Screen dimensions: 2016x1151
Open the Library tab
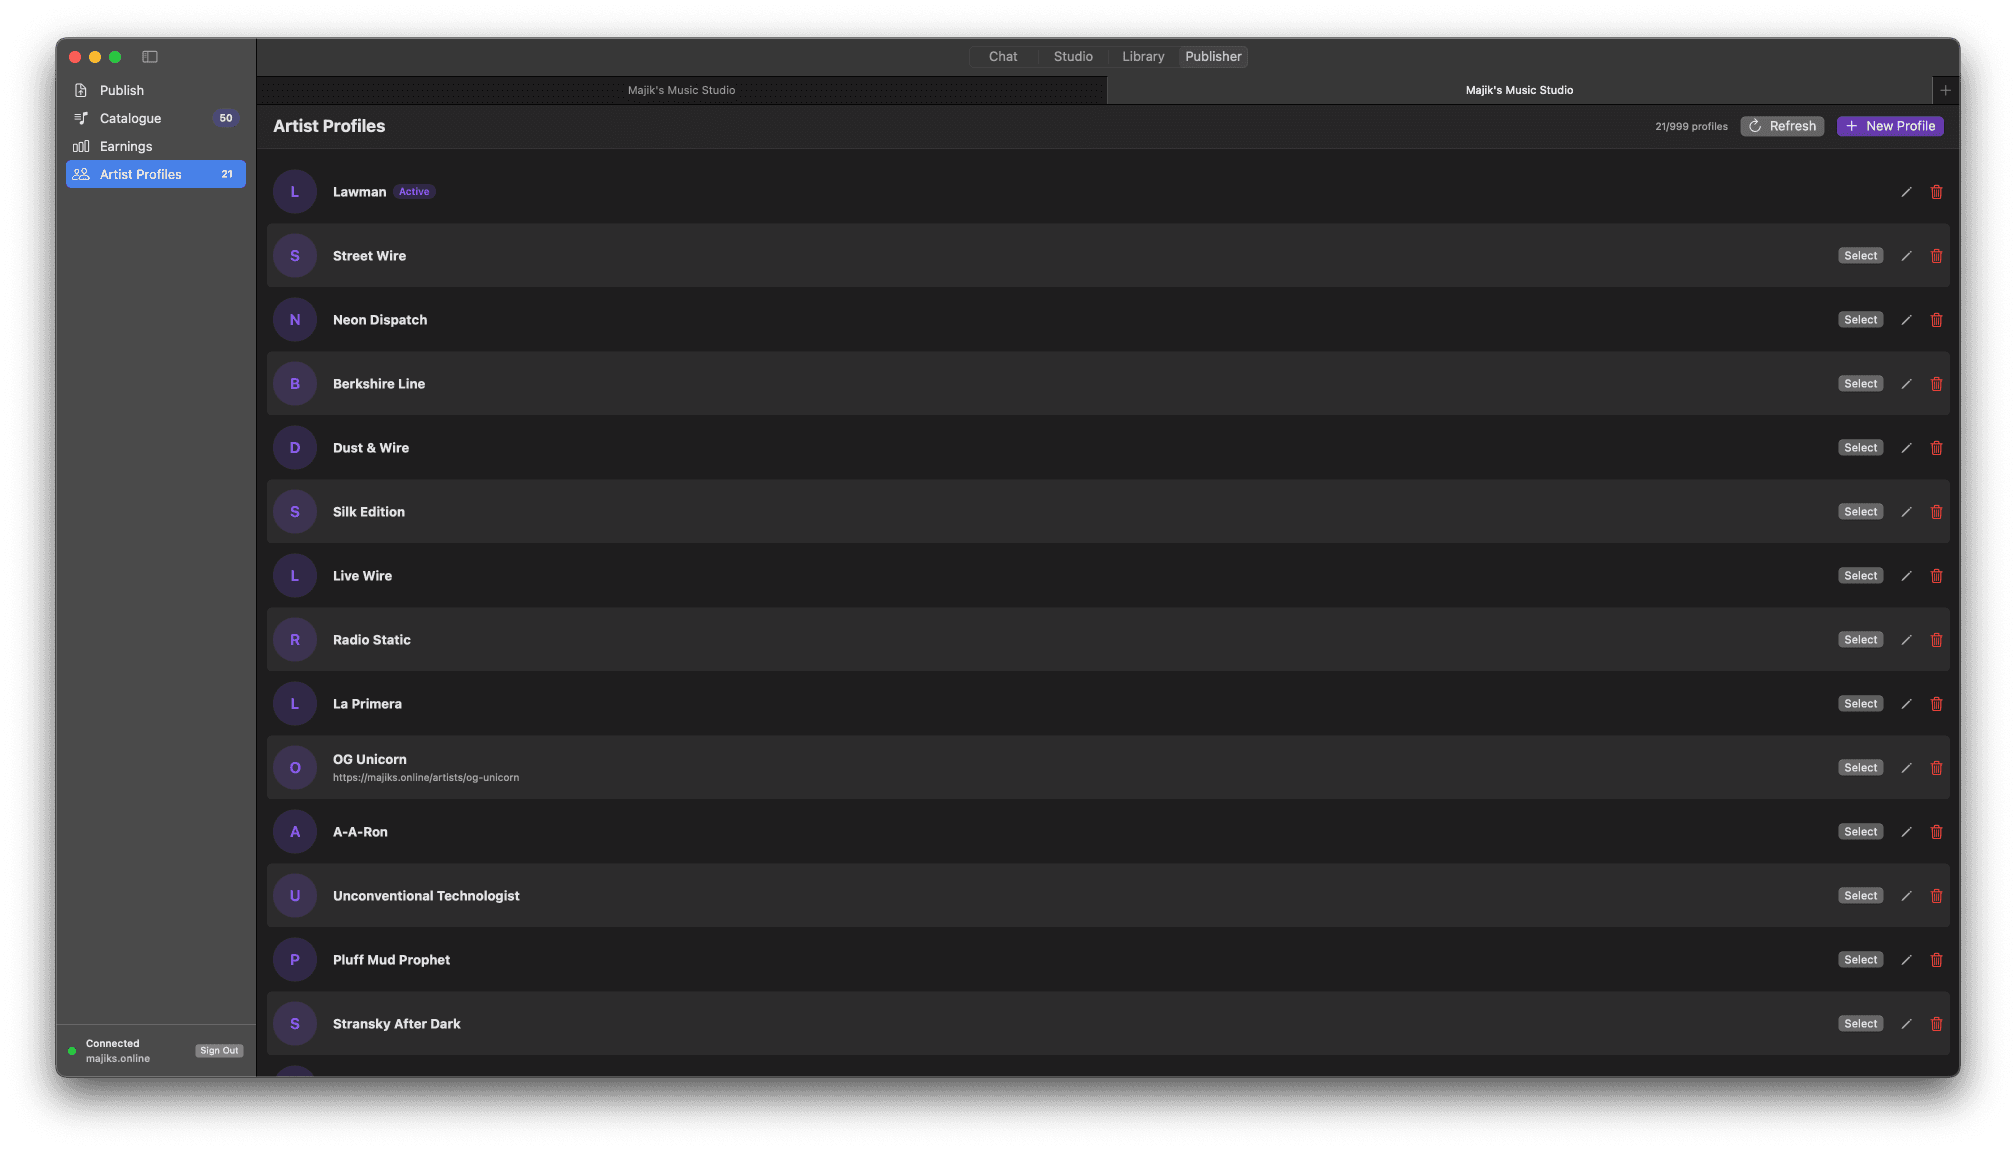coord(1143,57)
